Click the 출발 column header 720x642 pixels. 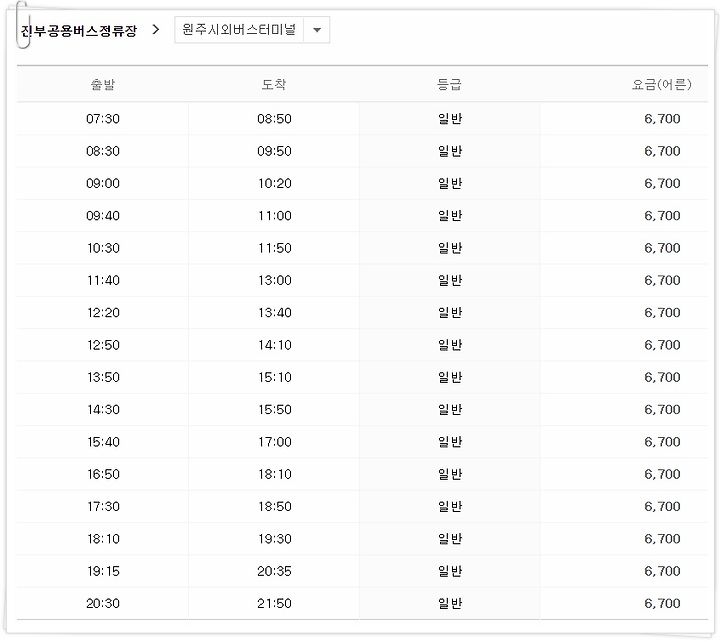(102, 84)
